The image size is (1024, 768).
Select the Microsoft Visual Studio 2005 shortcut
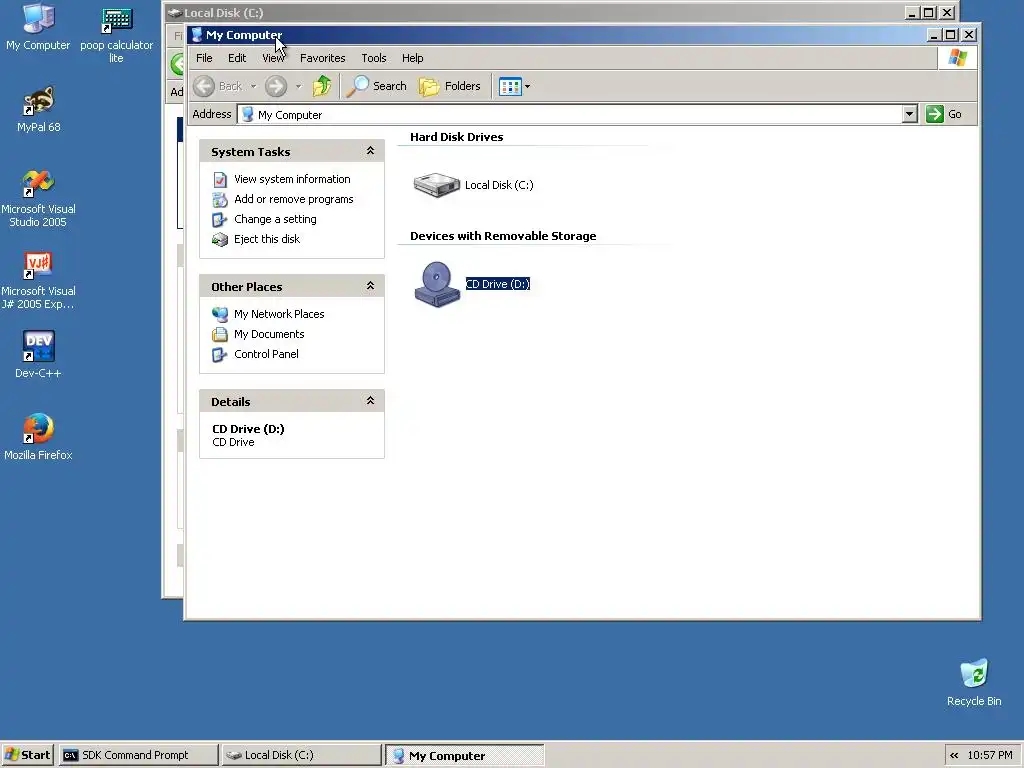tap(39, 199)
